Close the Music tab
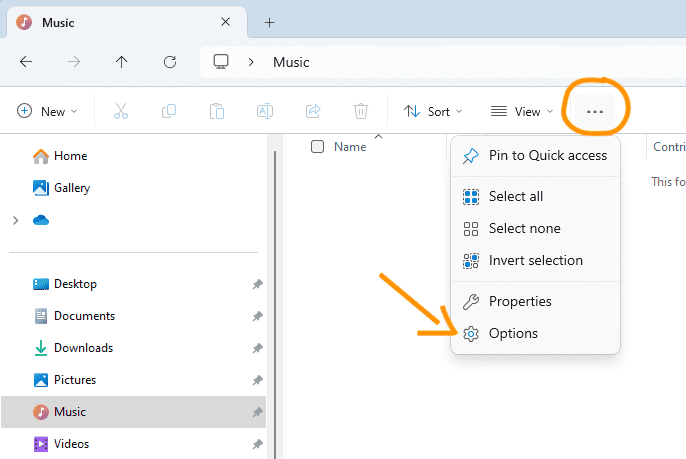 pyautogui.click(x=225, y=22)
